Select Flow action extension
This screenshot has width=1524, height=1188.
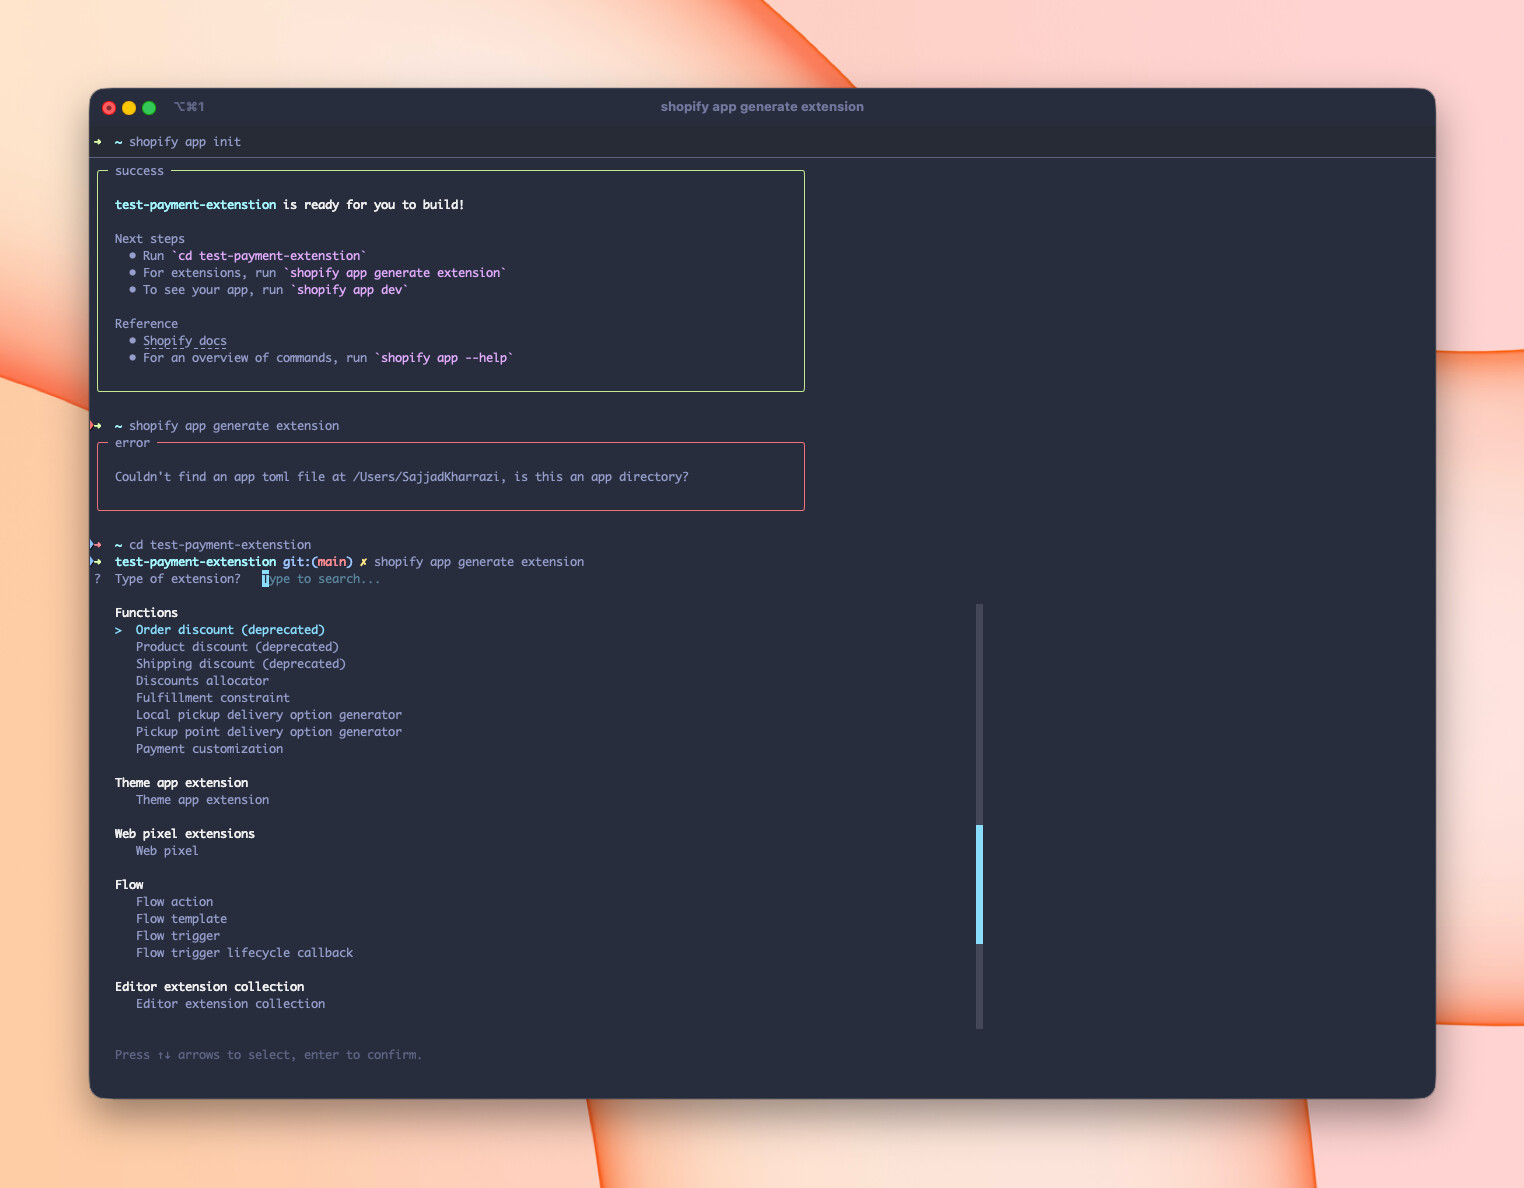tap(174, 902)
